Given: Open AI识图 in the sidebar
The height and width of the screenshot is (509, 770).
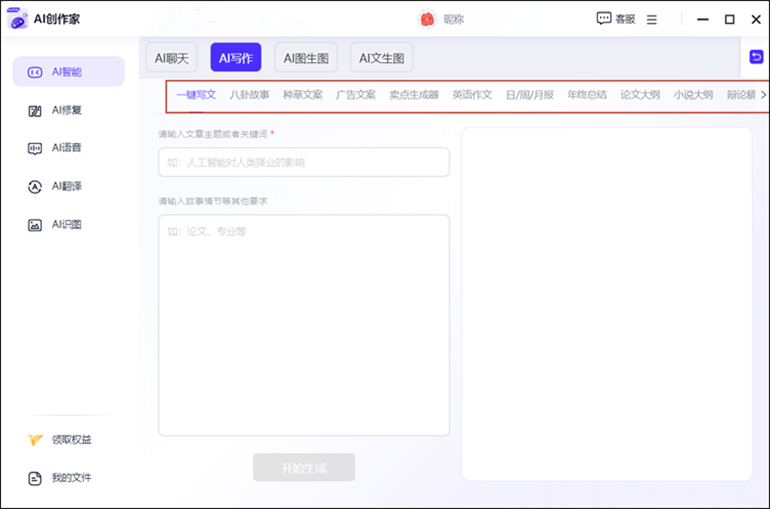Looking at the screenshot, I should coord(67,225).
